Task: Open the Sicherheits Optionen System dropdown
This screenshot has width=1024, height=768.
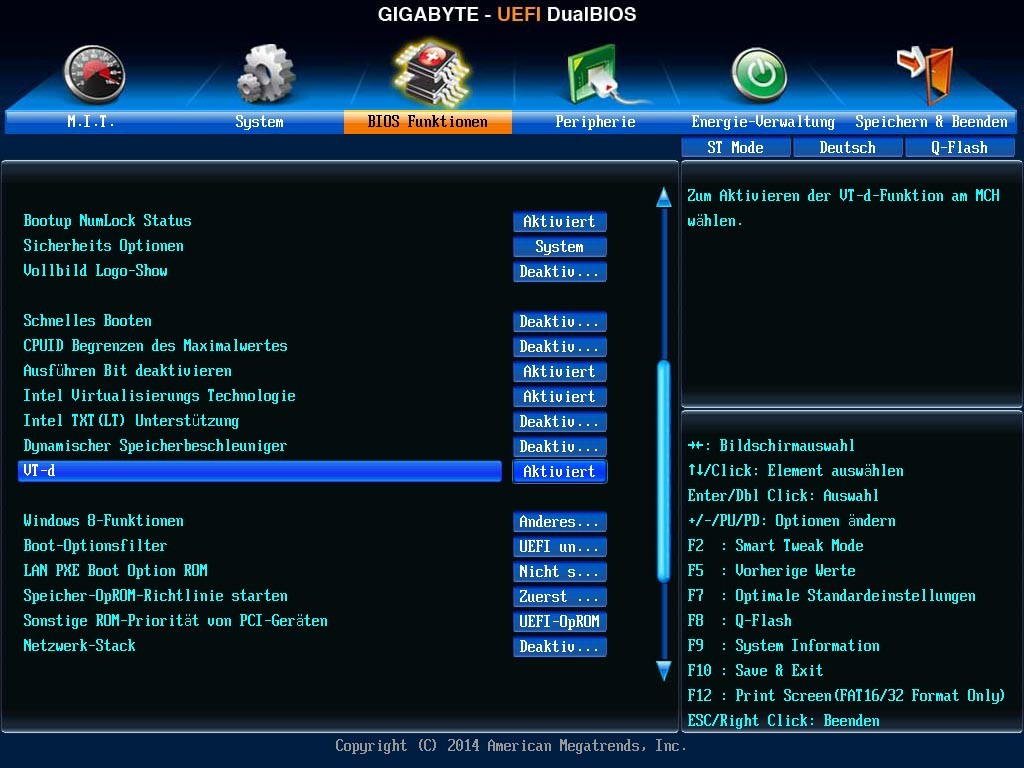Action: [x=560, y=246]
